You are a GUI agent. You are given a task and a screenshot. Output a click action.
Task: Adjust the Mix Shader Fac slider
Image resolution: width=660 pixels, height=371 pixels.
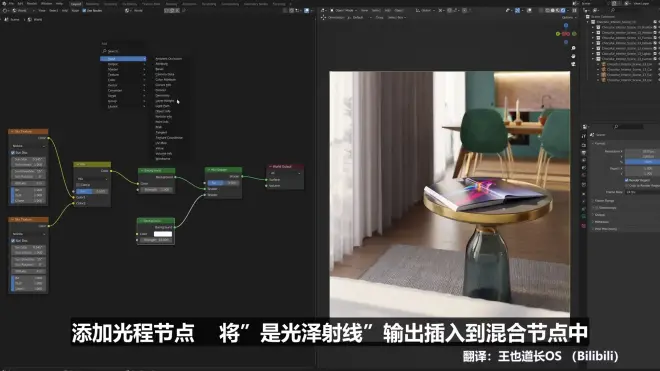tap(224, 183)
